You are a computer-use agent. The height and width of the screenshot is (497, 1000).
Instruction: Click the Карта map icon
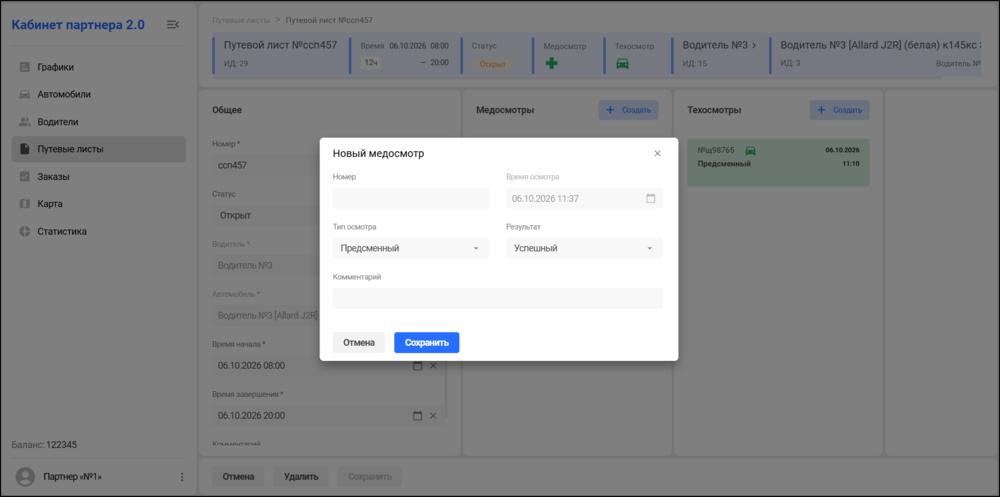coord(25,204)
